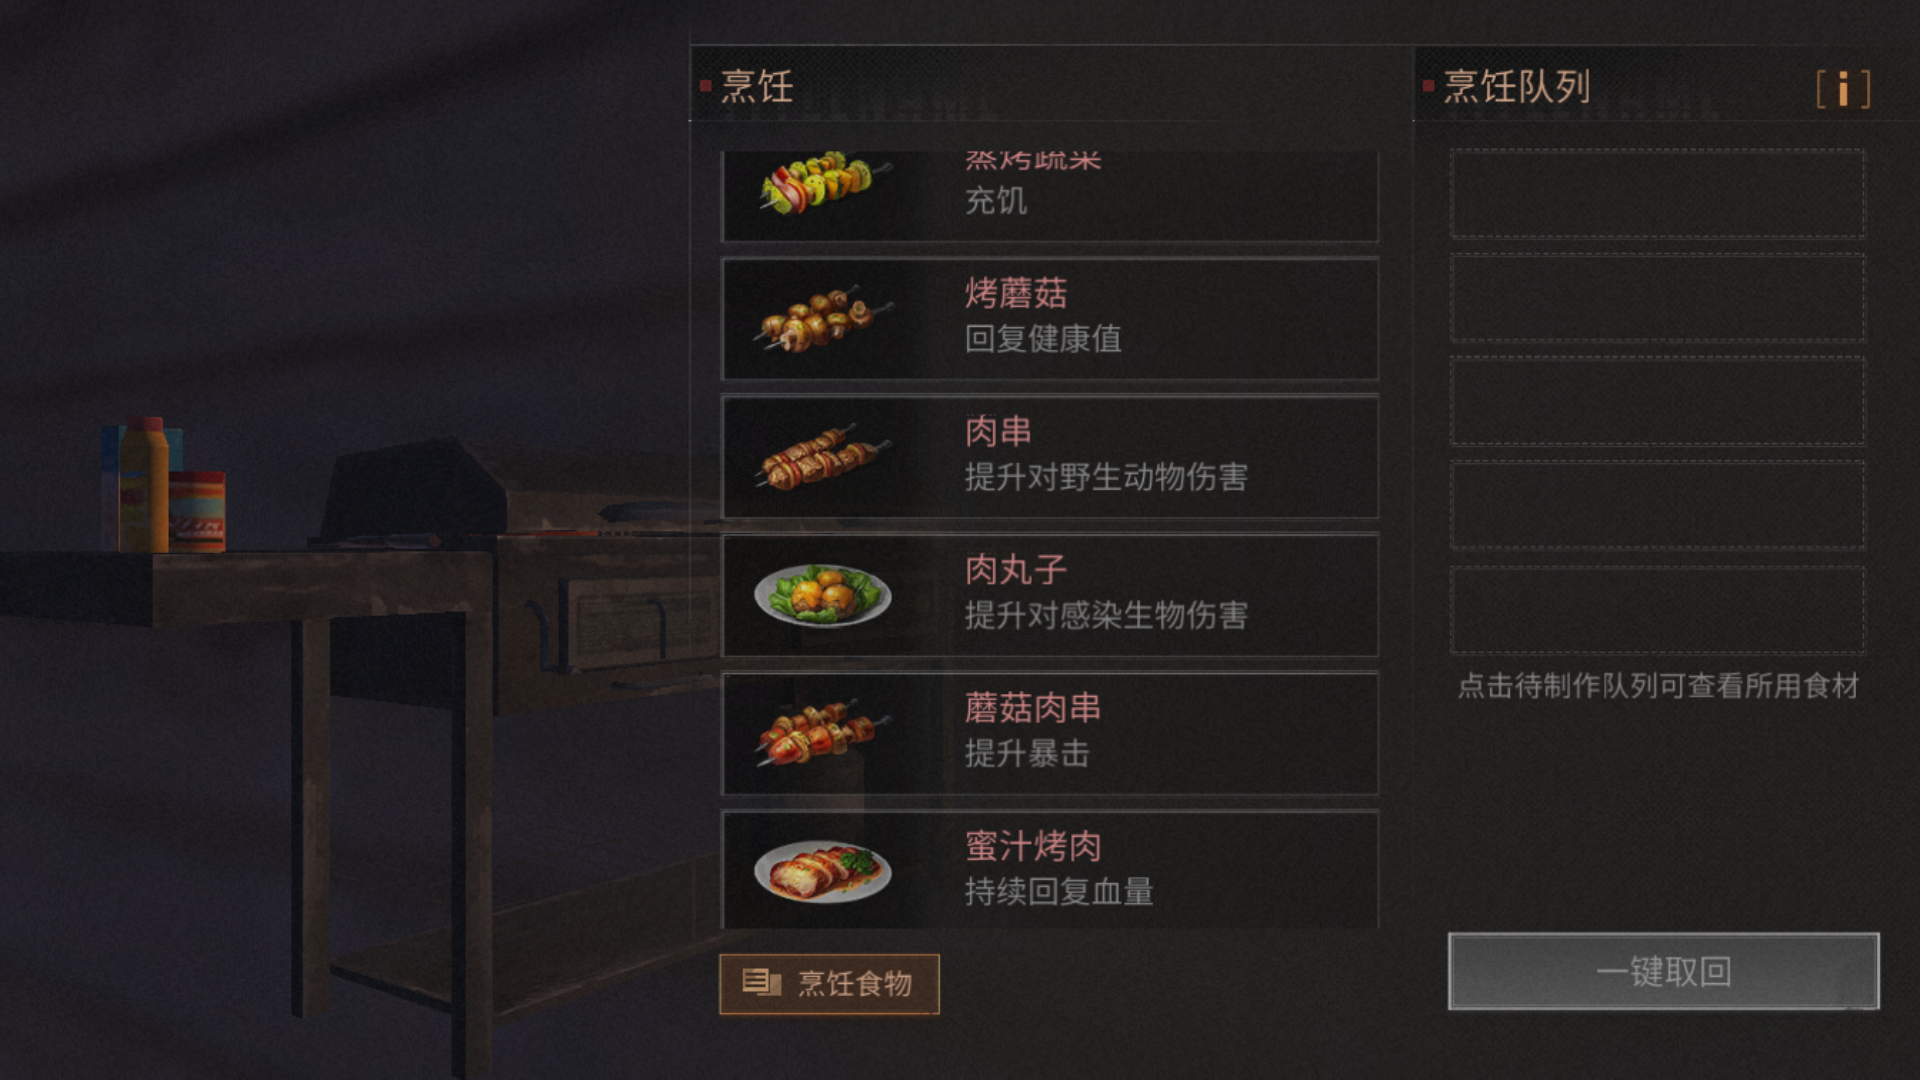Viewport: 1920px width, 1080px height.
Task: Click list icon on 烹饪食物 button
Action: [x=761, y=983]
